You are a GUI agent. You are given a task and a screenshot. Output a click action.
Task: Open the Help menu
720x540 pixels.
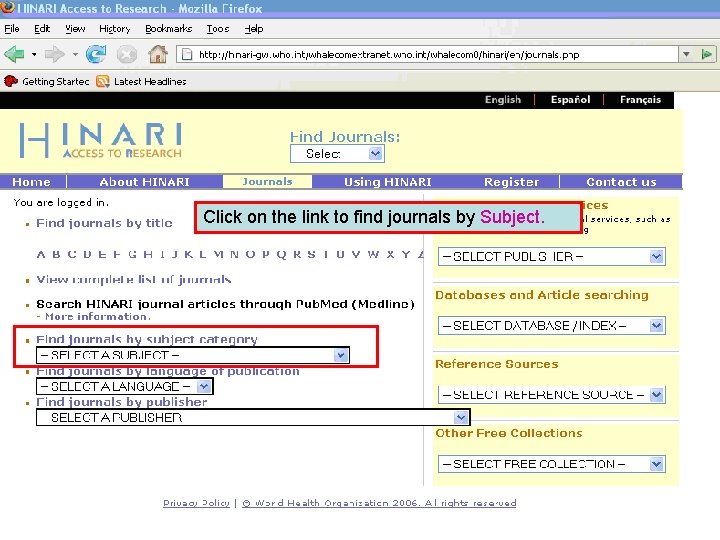click(253, 29)
